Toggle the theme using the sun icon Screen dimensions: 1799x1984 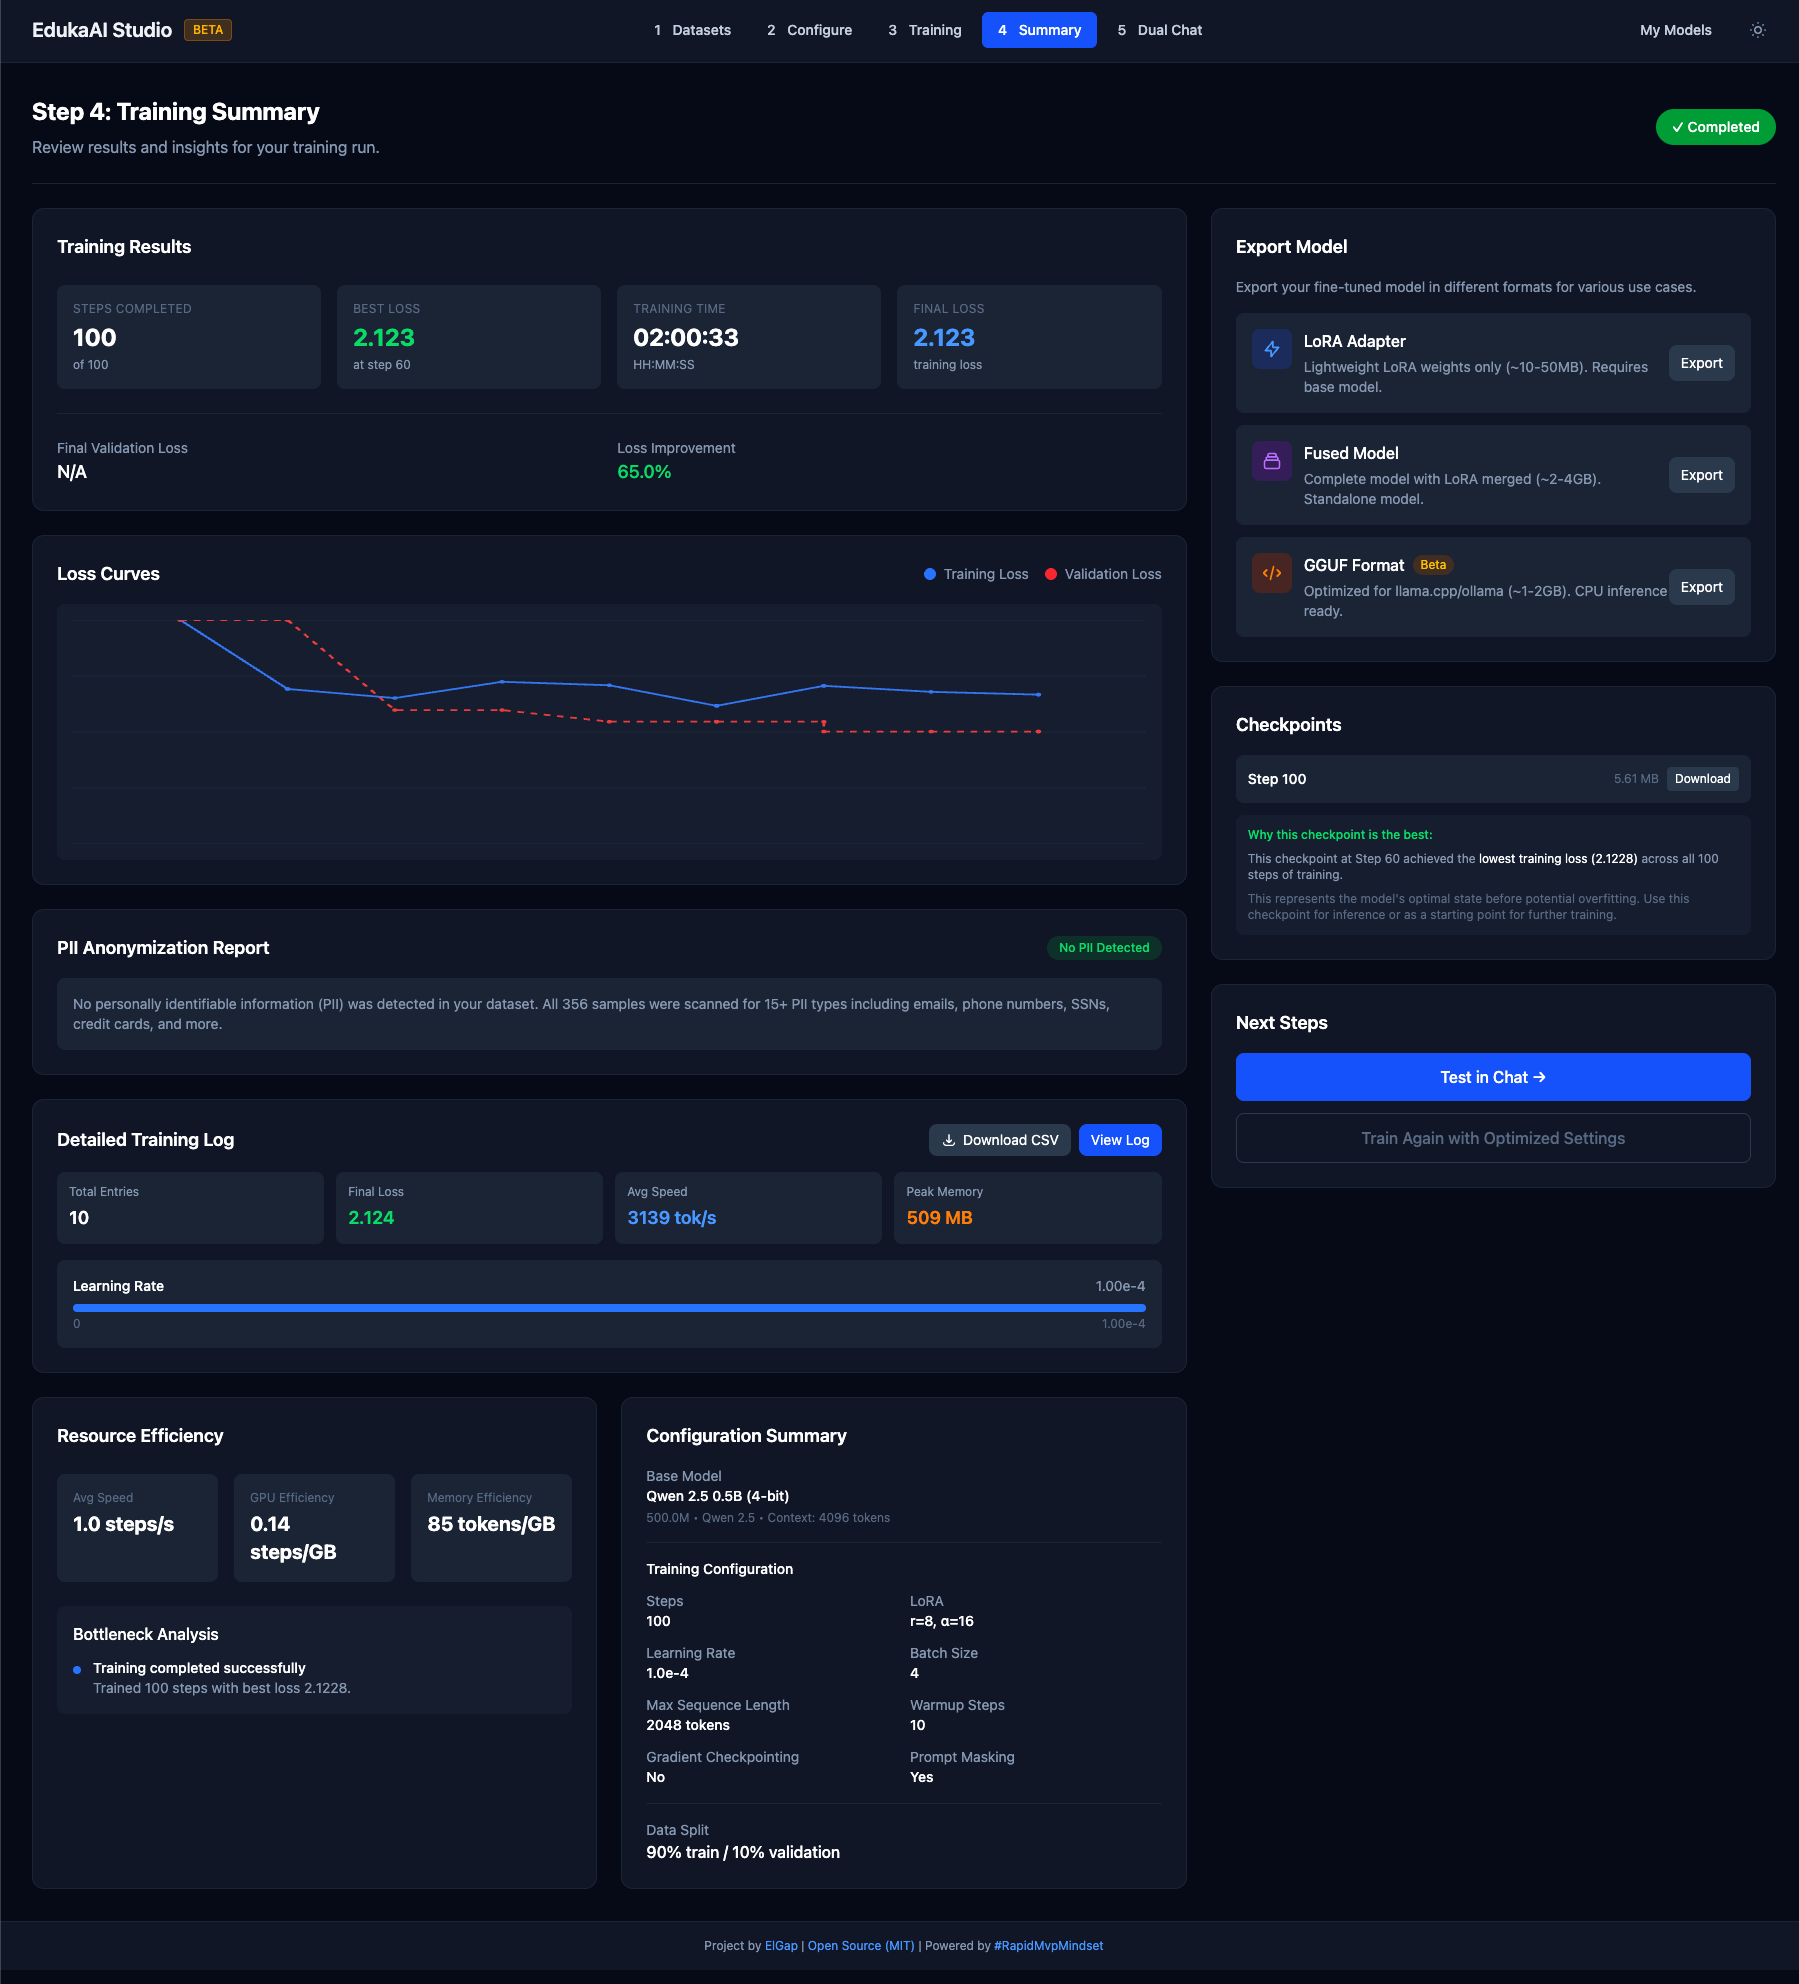tap(1758, 30)
